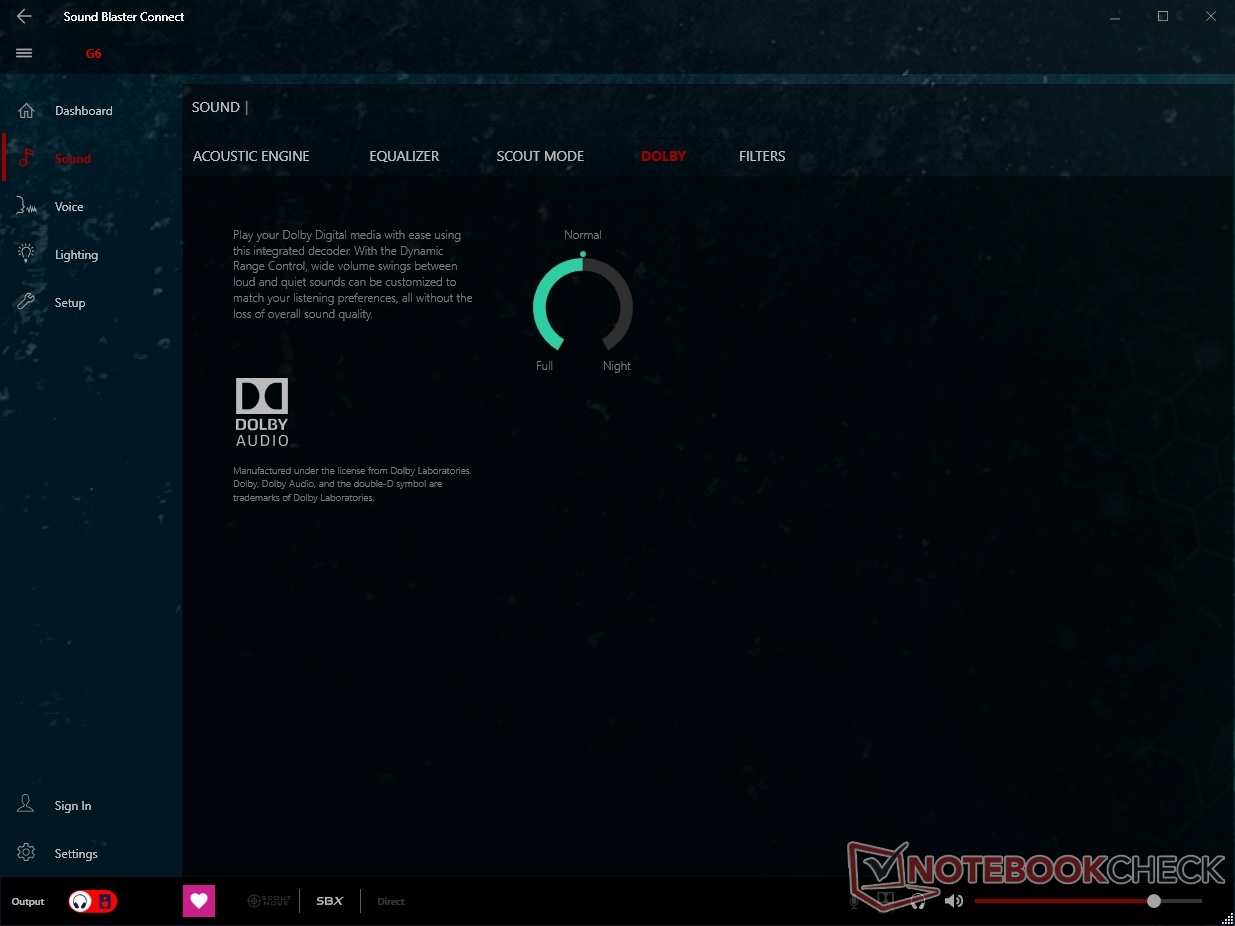The image size is (1235, 926).
Task: Set the dynamic range dial to Night
Action: pos(617,366)
